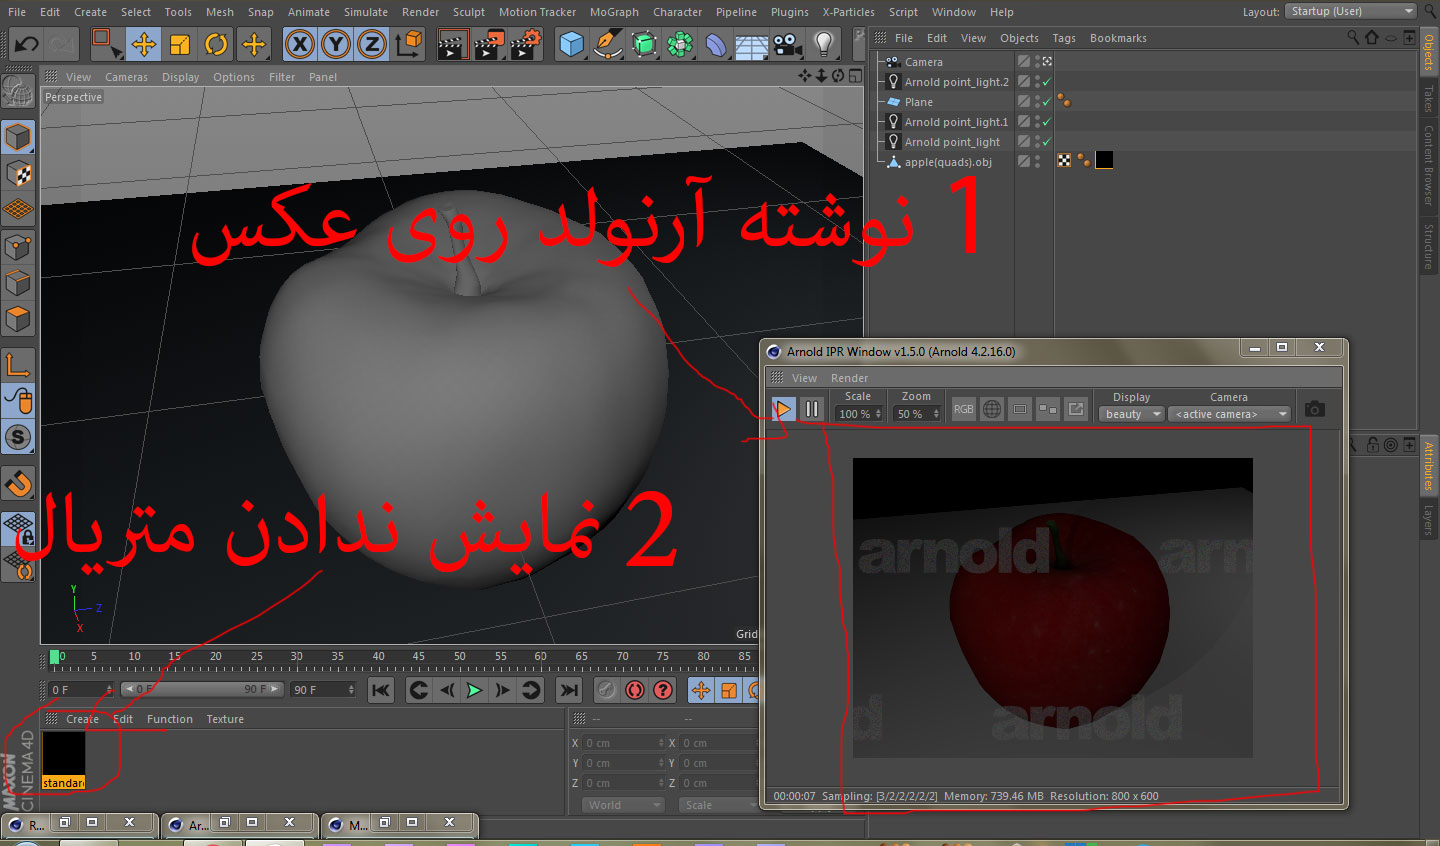Switch to Edges mode

18,283
